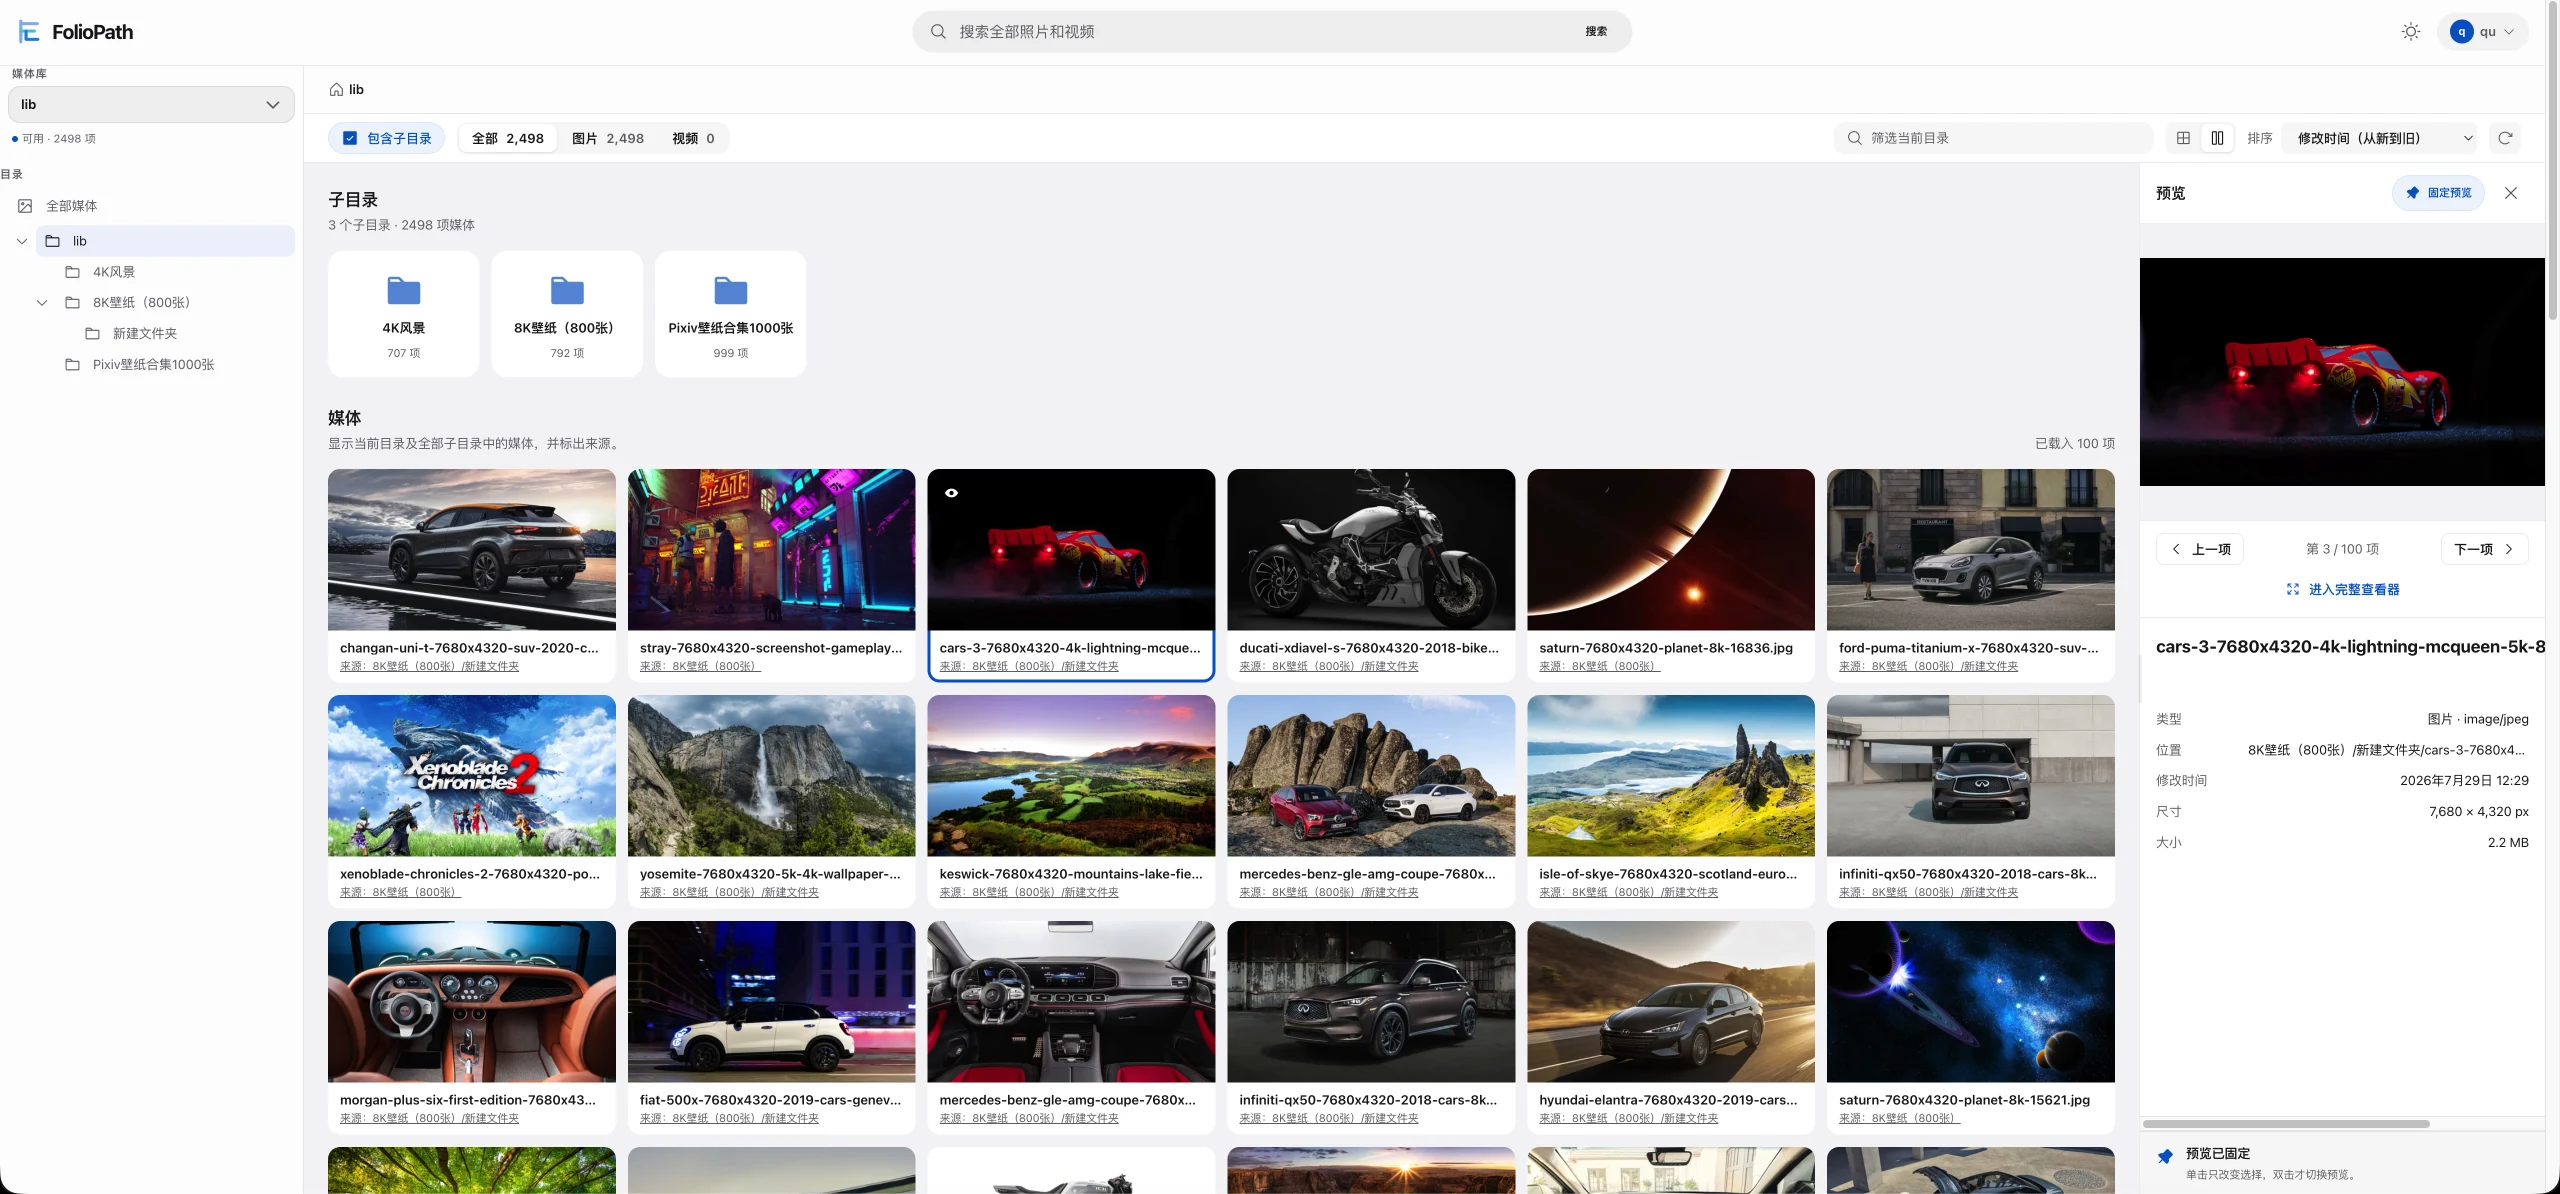The width and height of the screenshot is (2560, 1194).
Task: Click source link under saturn 8k-15621 thumbnail
Action: (1900, 1119)
